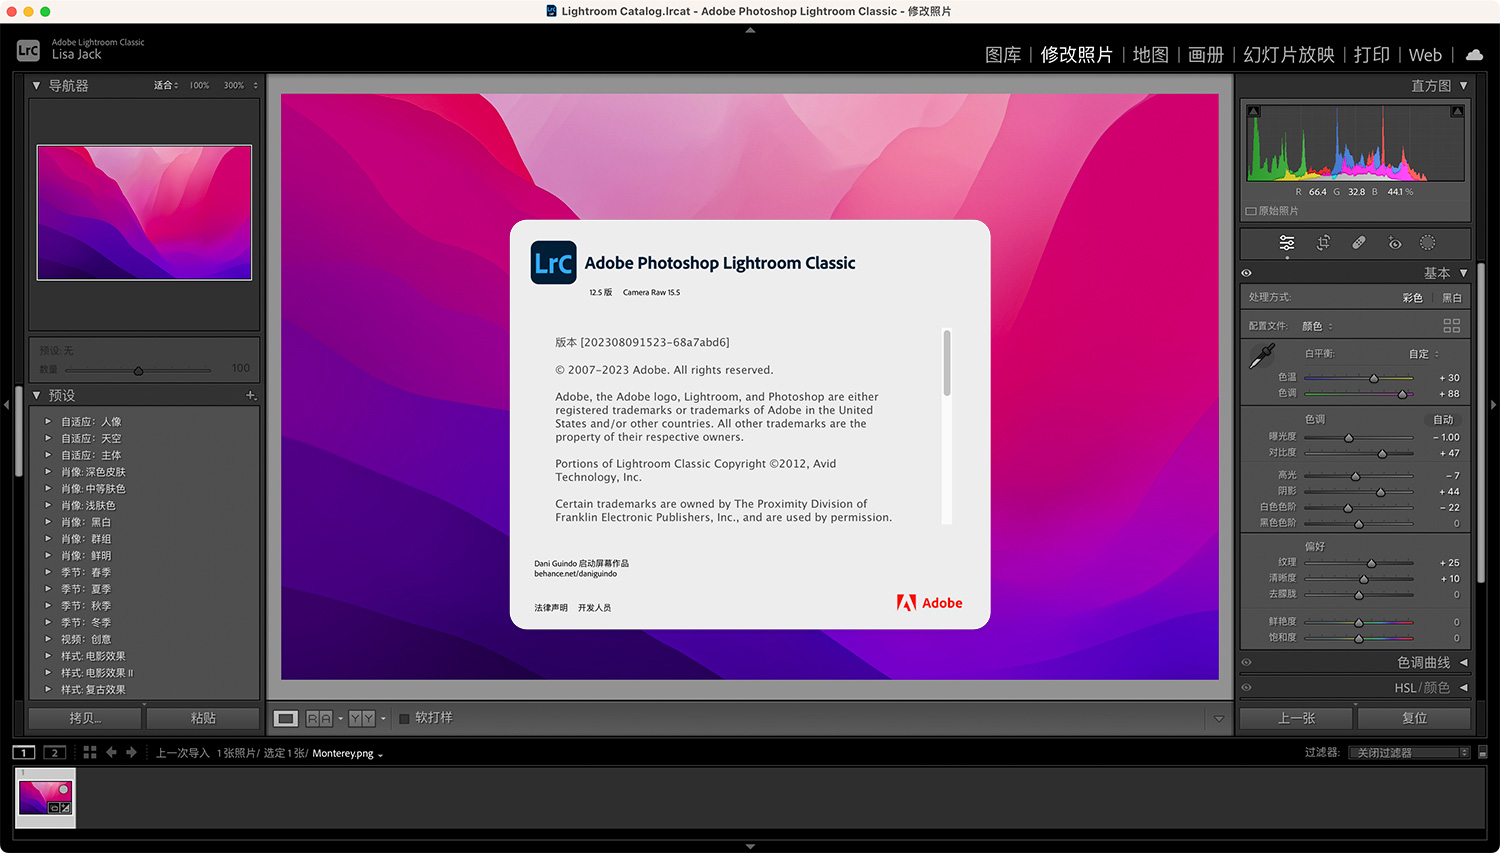Screen dimensions: 1500x853
Task: Click the 上一张 button
Action: 1296,718
